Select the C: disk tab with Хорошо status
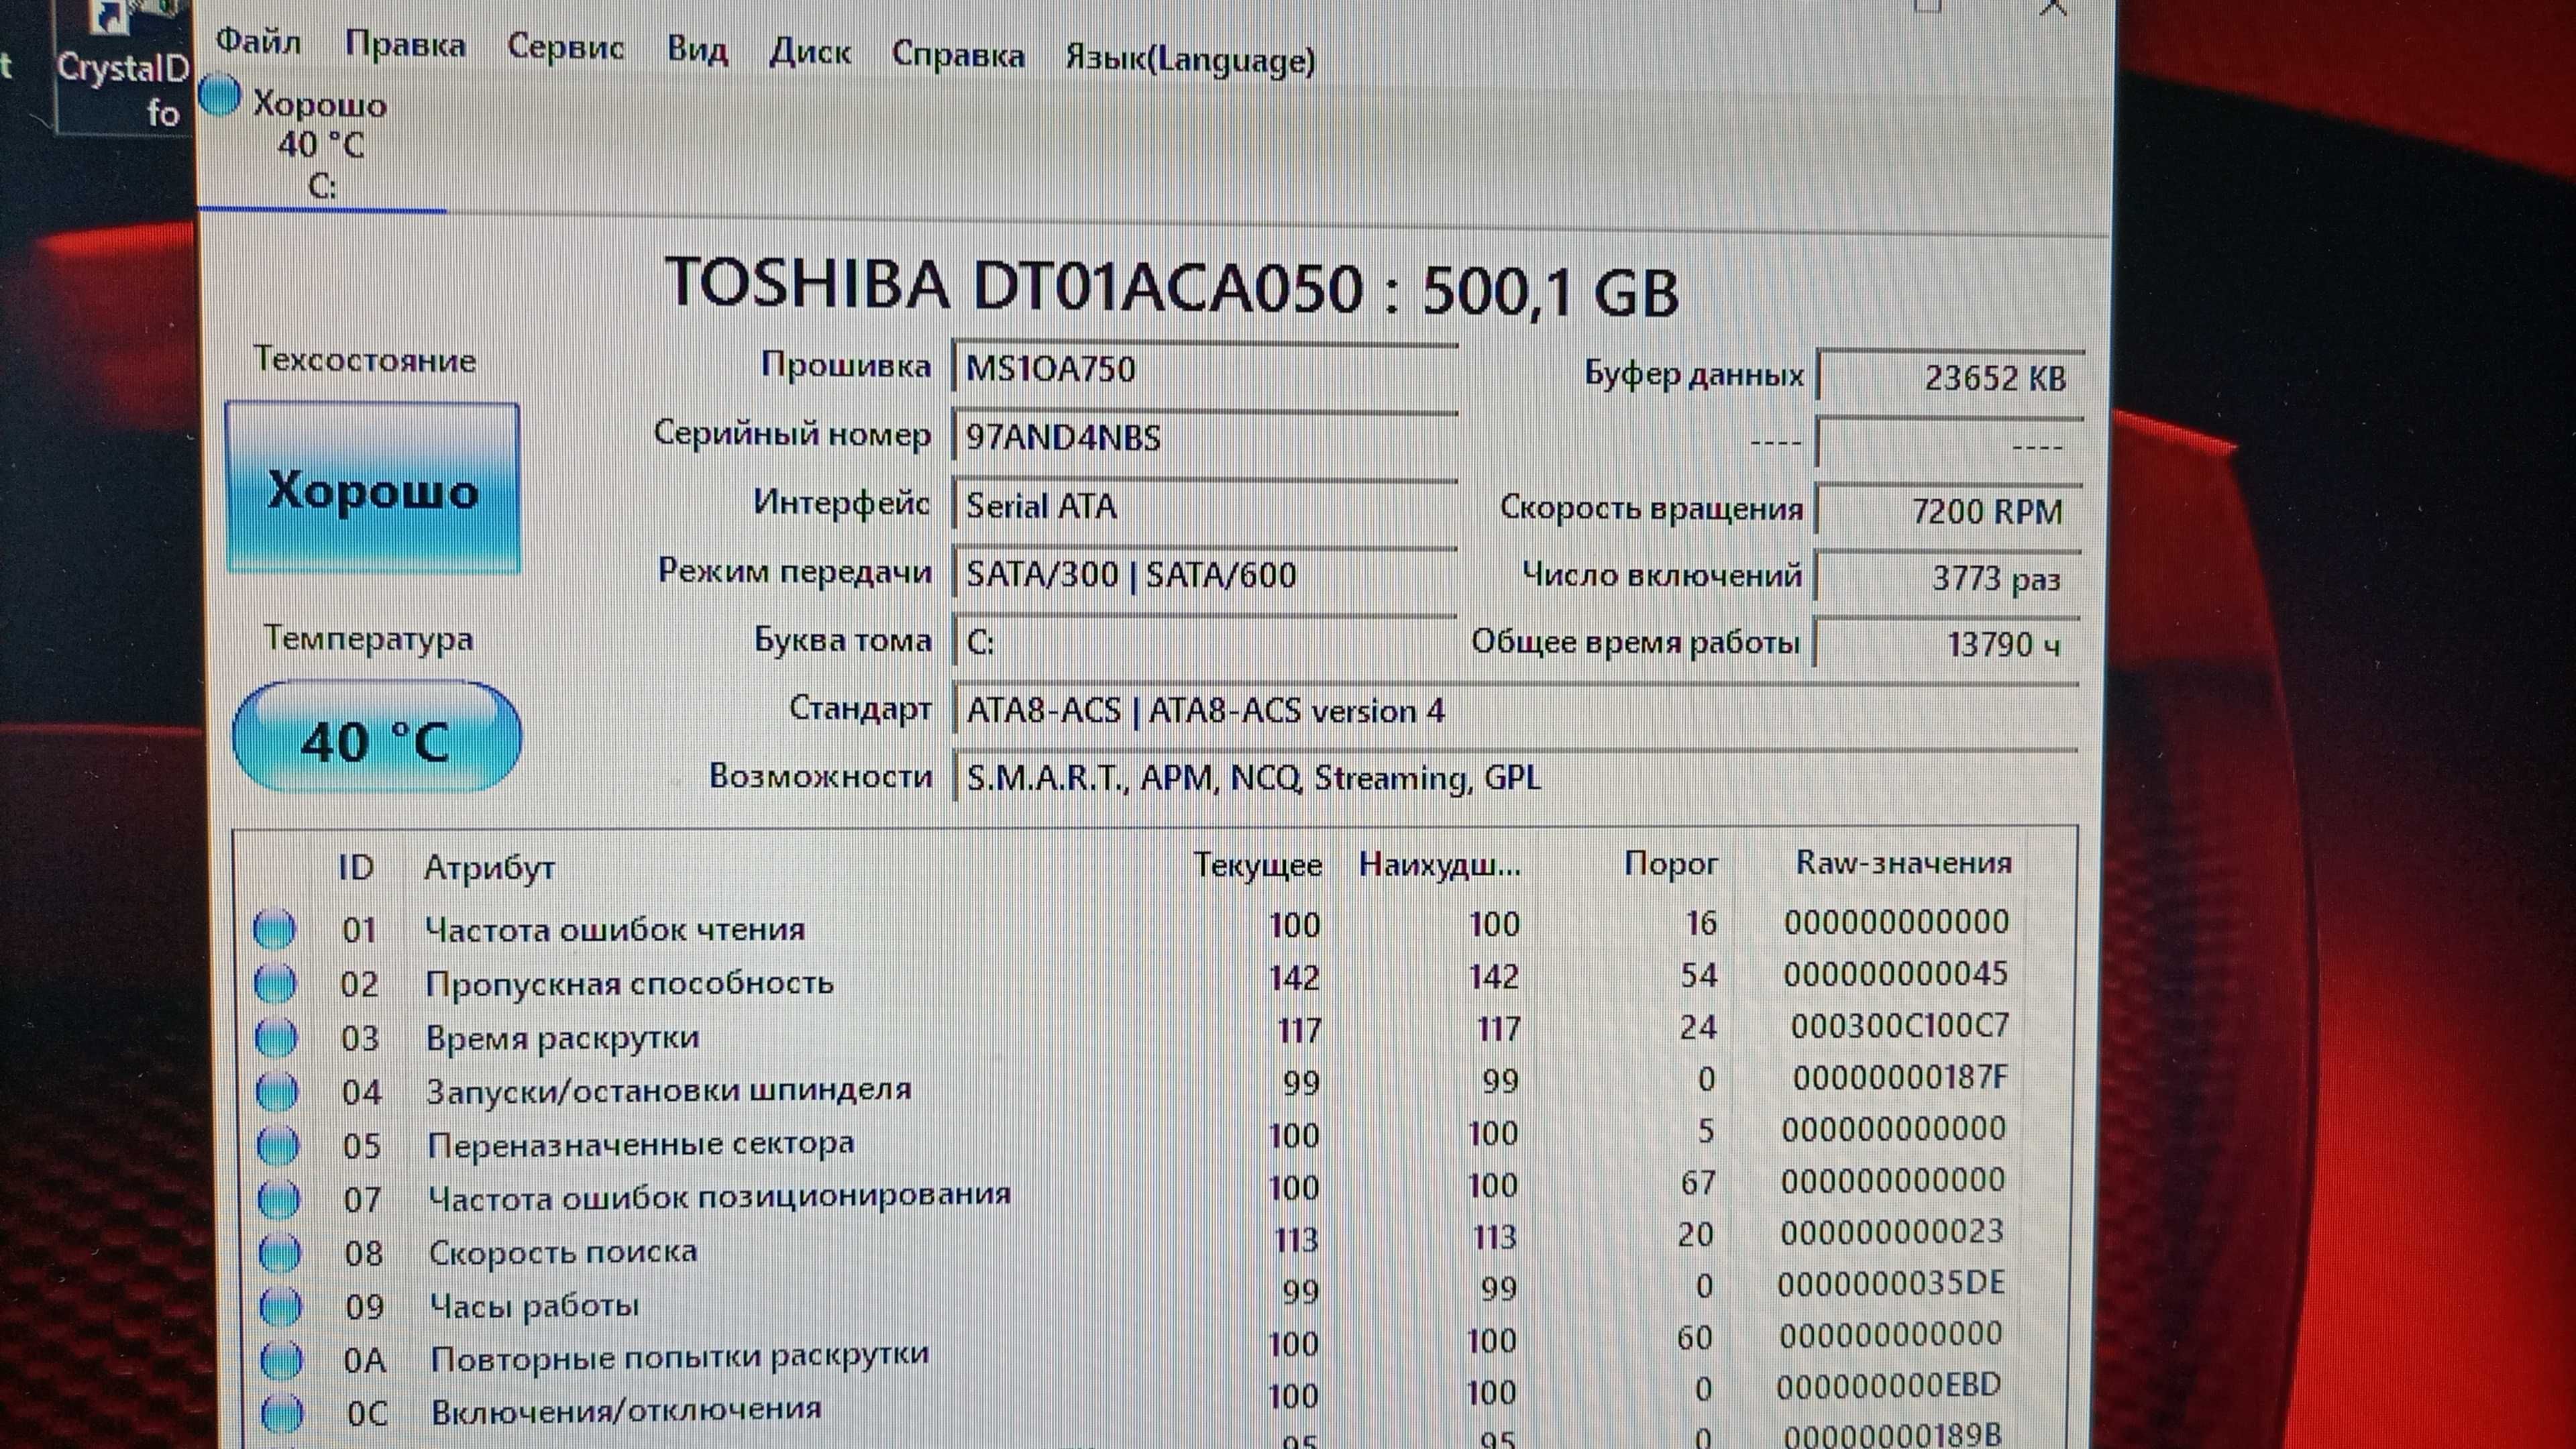The height and width of the screenshot is (1449, 2576). (x=320, y=143)
